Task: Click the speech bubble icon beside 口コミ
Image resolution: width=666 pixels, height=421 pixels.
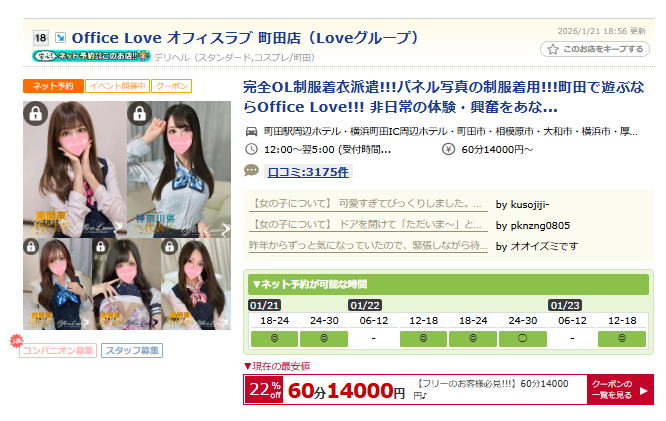Action: tap(251, 171)
